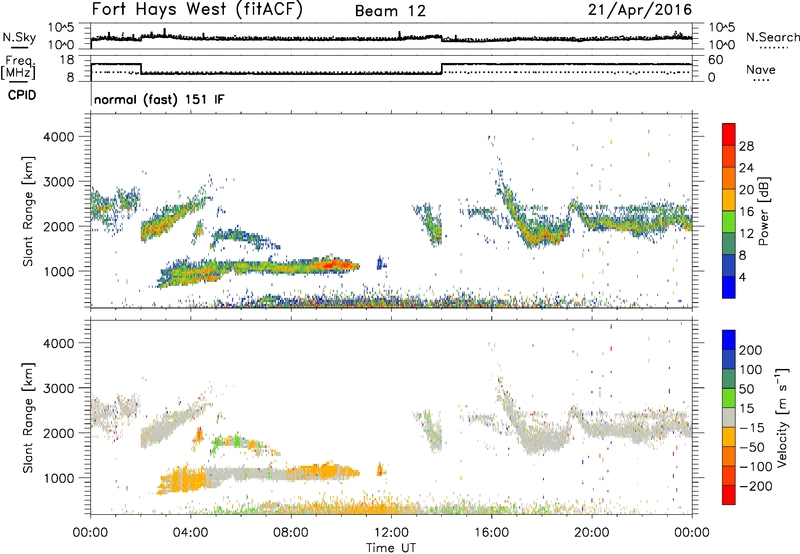Screen dimensions: 800x554
Task: Select the 'Power [dB]' color bar title
Action: 764,211
